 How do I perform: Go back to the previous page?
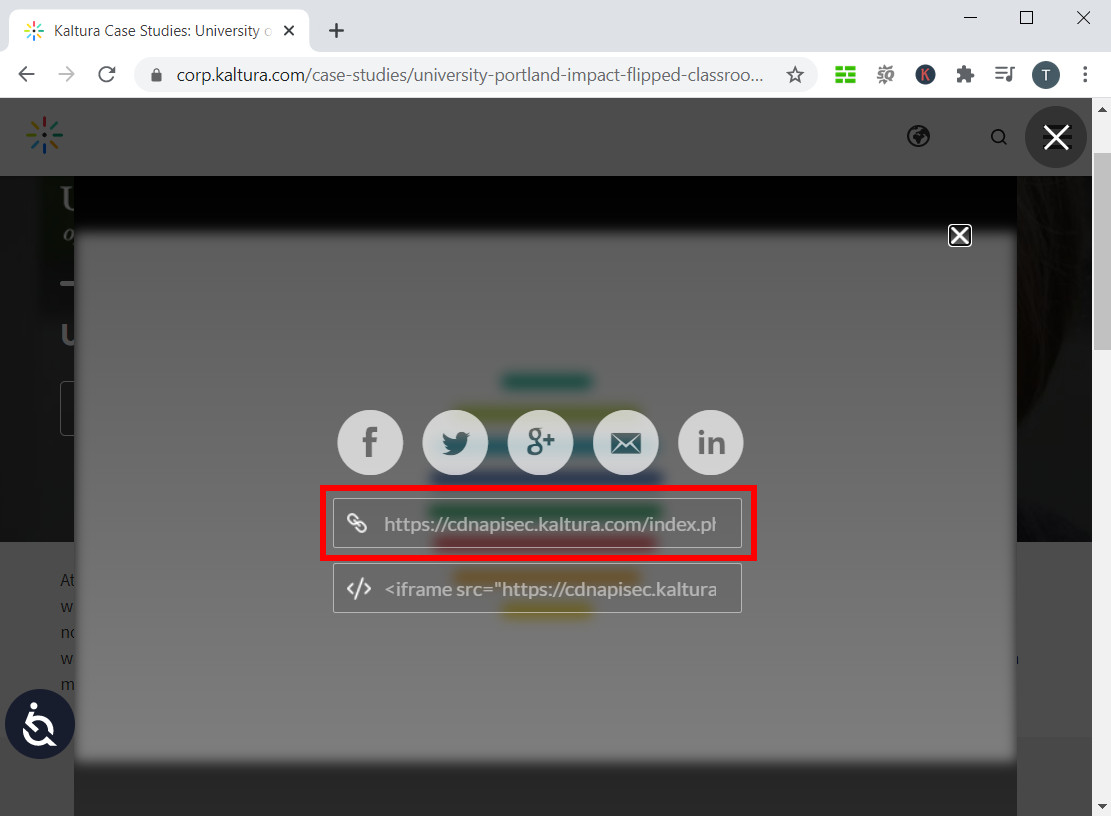click(x=26, y=74)
